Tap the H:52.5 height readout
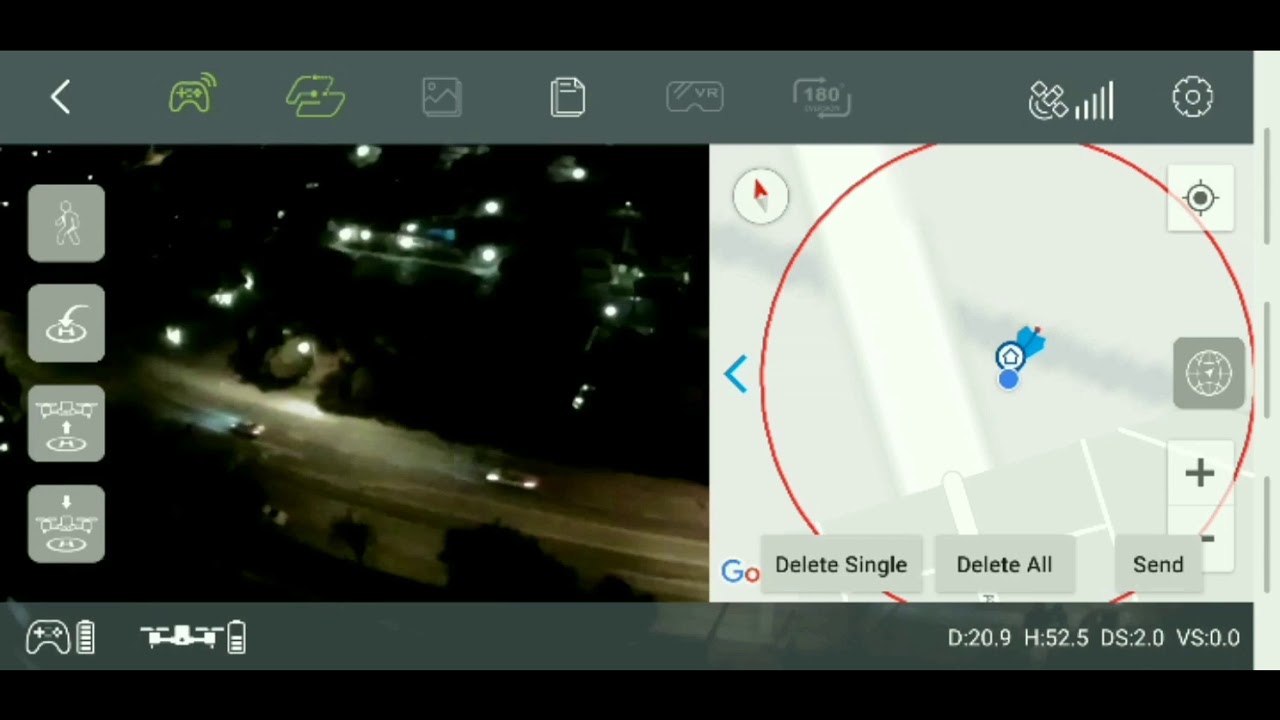 [1056, 638]
